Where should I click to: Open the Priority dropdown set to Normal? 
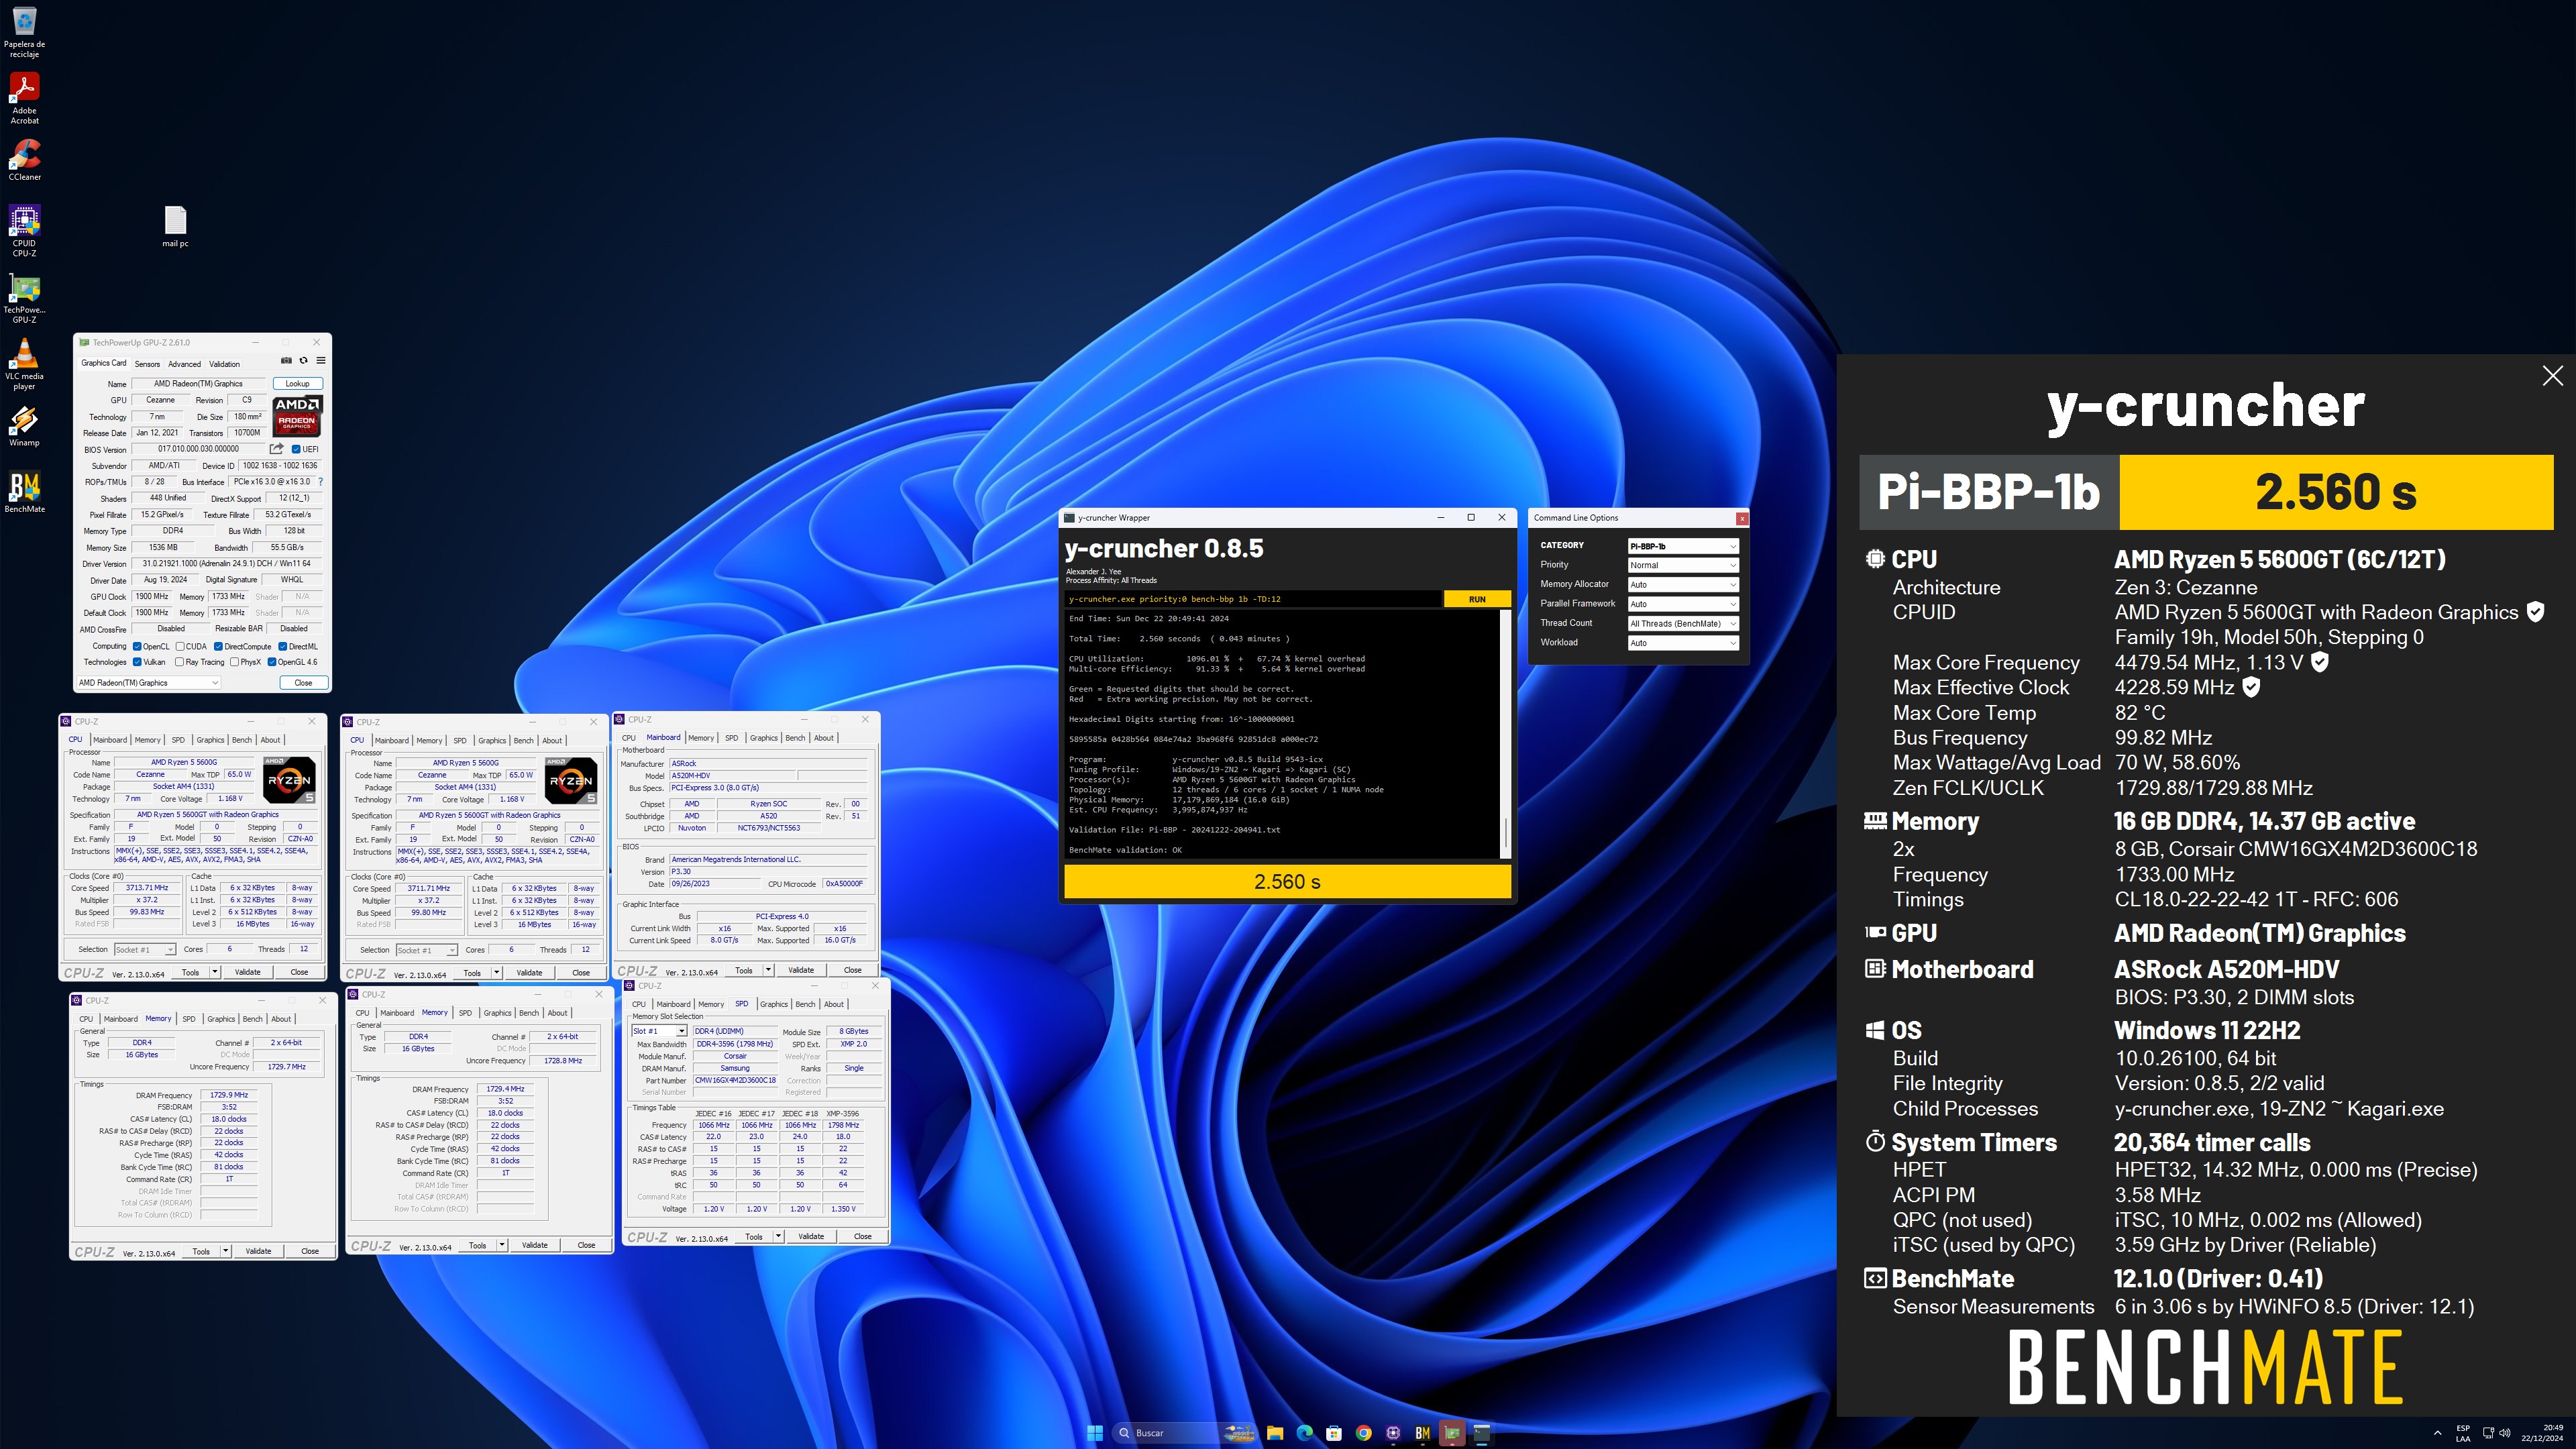point(1683,565)
